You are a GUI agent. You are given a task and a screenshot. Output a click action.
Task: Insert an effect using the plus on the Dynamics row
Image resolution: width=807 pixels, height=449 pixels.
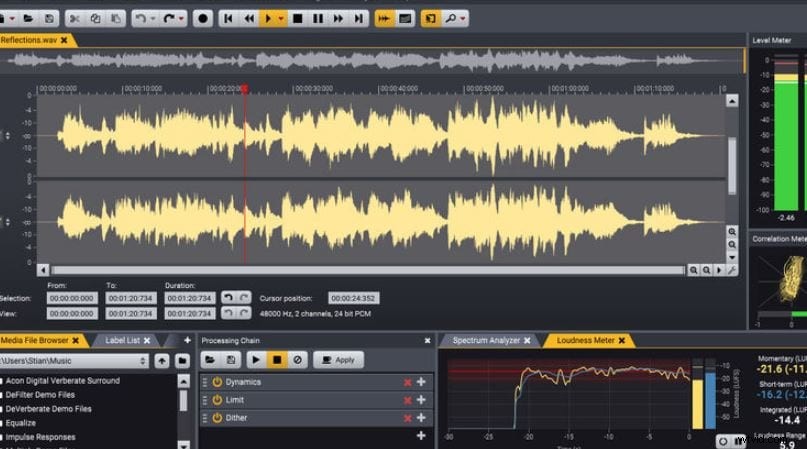coord(421,382)
